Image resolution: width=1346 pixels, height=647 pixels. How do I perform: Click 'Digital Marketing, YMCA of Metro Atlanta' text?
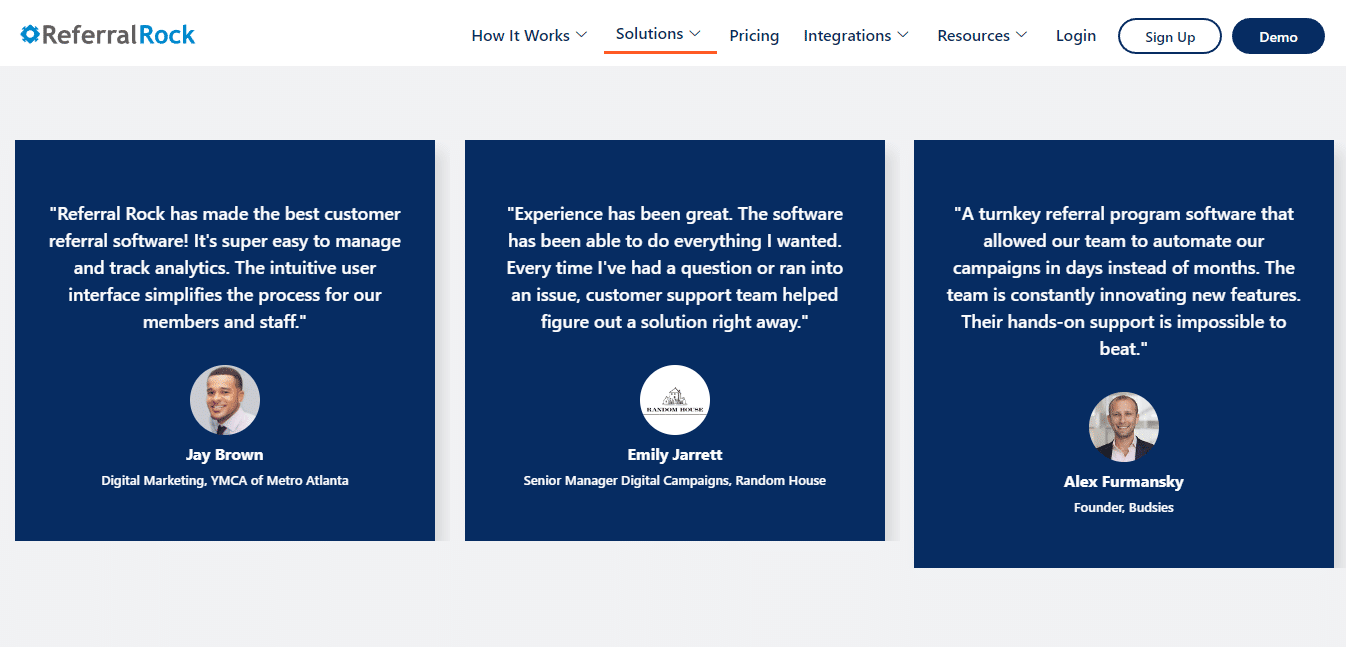(x=225, y=481)
